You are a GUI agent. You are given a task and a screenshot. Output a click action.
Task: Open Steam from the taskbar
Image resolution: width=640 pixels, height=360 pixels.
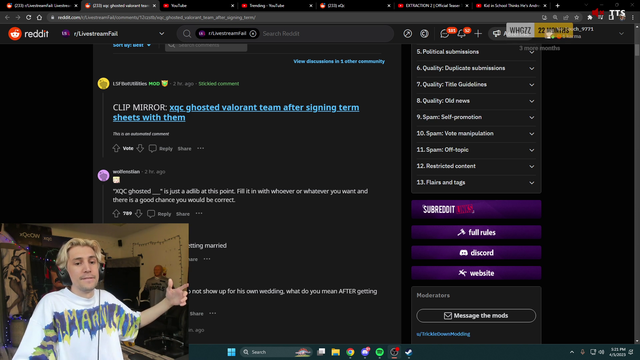[x=409, y=352]
